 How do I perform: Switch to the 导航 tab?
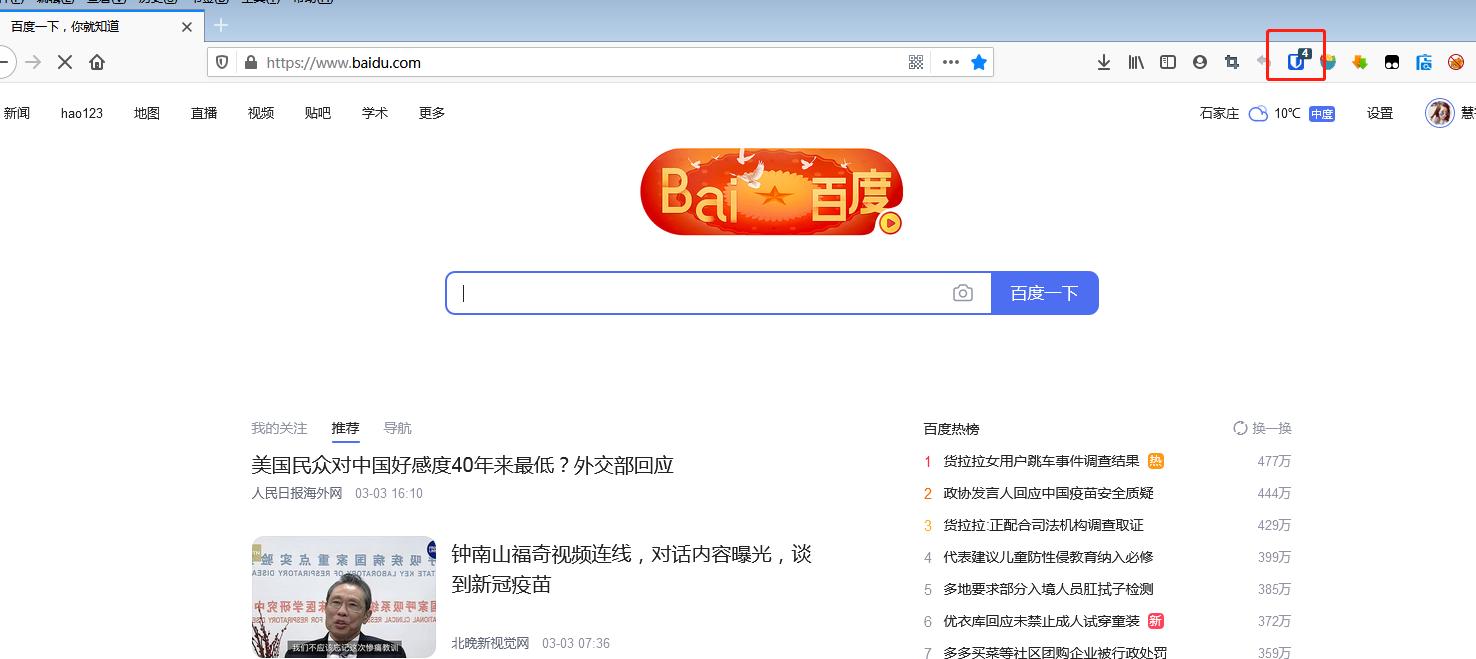(397, 428)
